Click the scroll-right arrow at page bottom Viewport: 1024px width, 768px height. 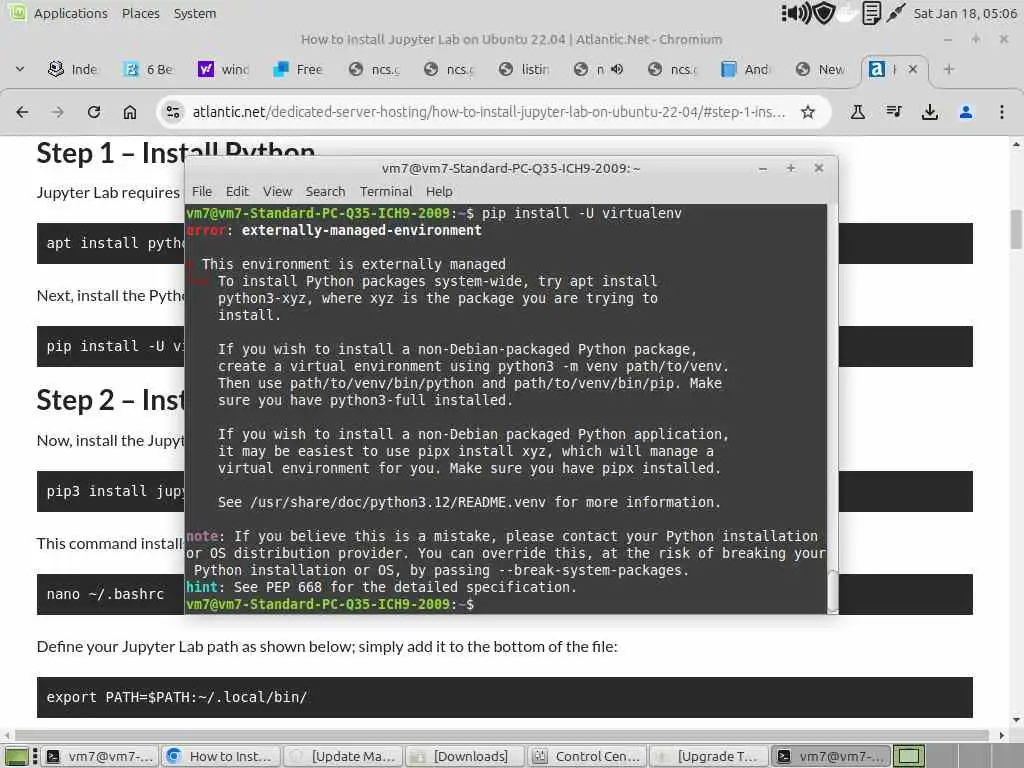[1002, 735]
